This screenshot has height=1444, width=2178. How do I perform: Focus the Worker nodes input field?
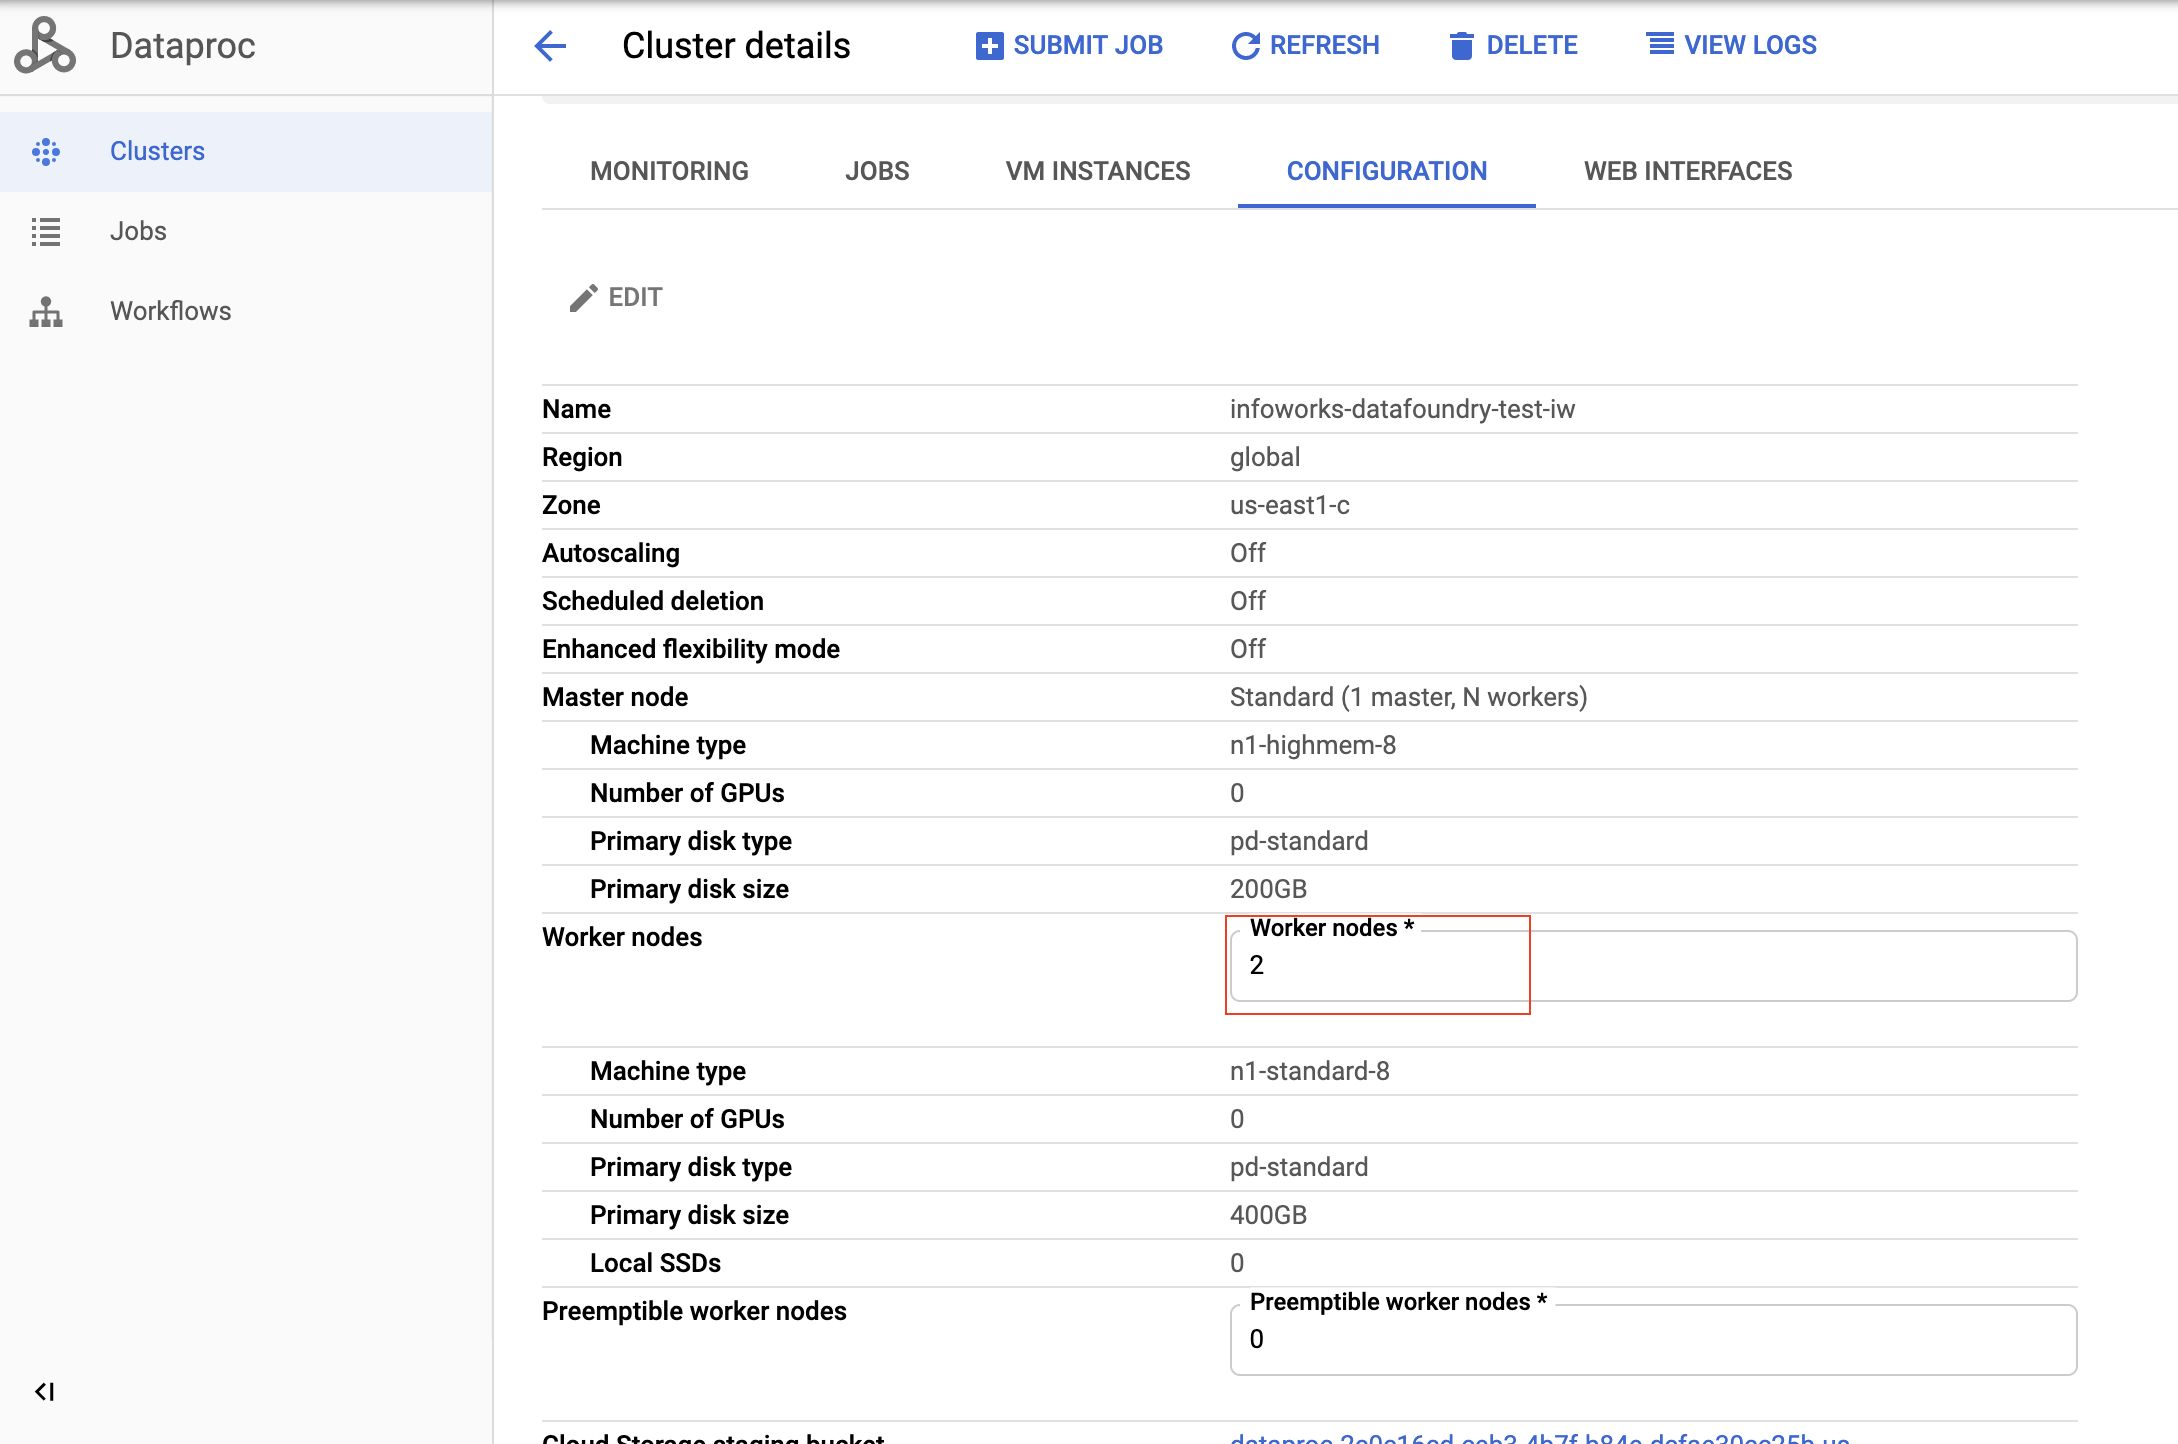pyautogui.click(x=1653, y=966)
